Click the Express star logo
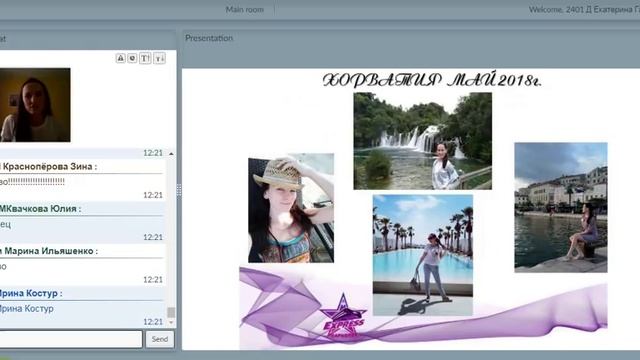 [x=343, y=316]
